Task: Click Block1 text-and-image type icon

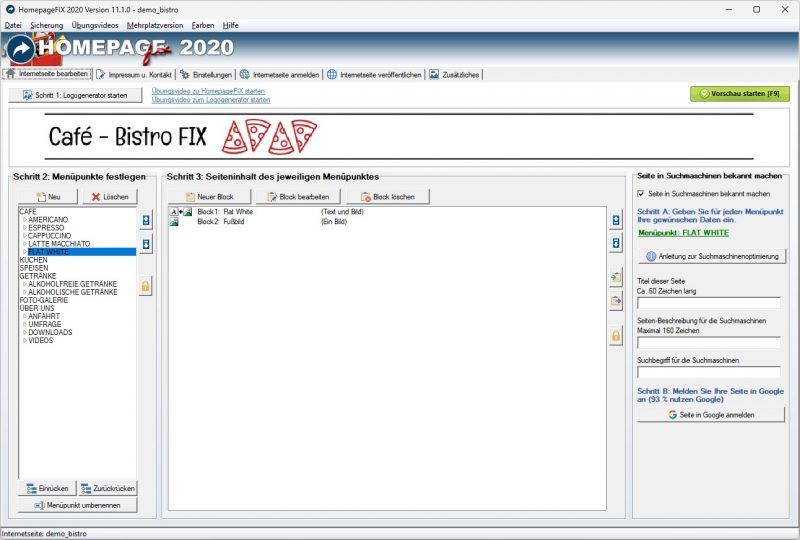Action: pyautogui.click(x=181, y=212)
